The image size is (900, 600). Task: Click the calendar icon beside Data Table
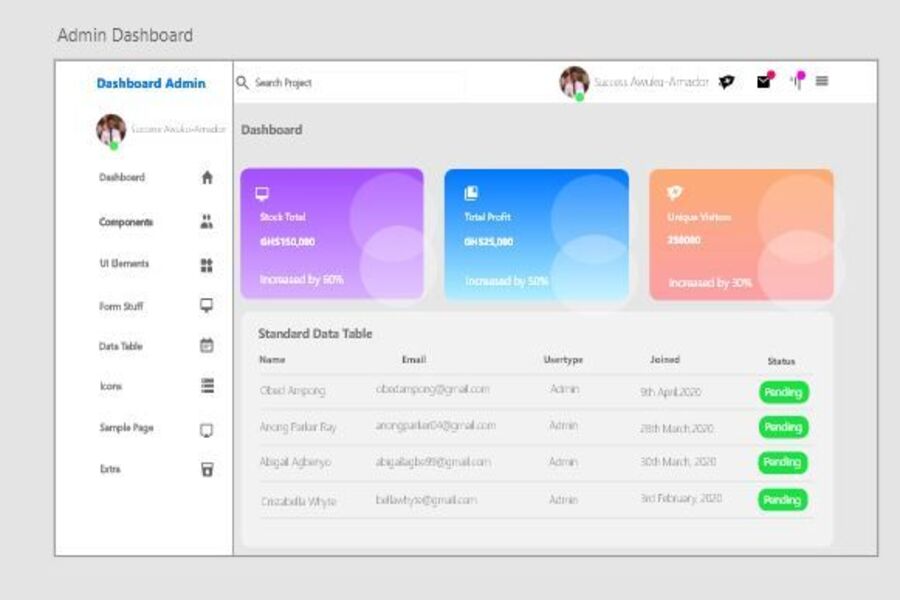point(207,346)
